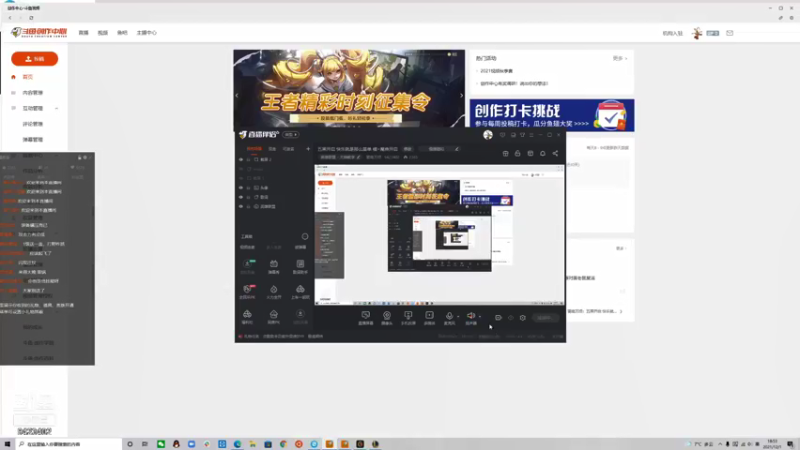Add camera source from bottom toolbar
Screen dimensions: 800x450
point(387,317)
